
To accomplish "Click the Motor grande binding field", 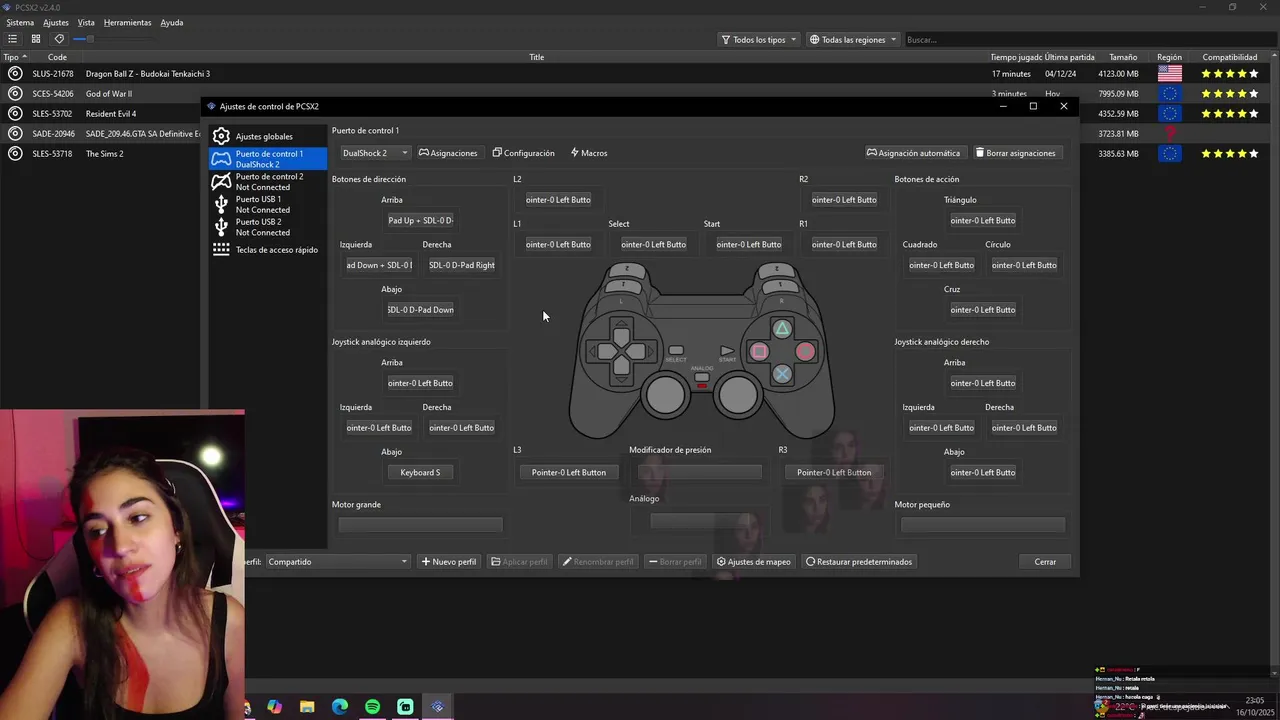I will coord(420,525).
